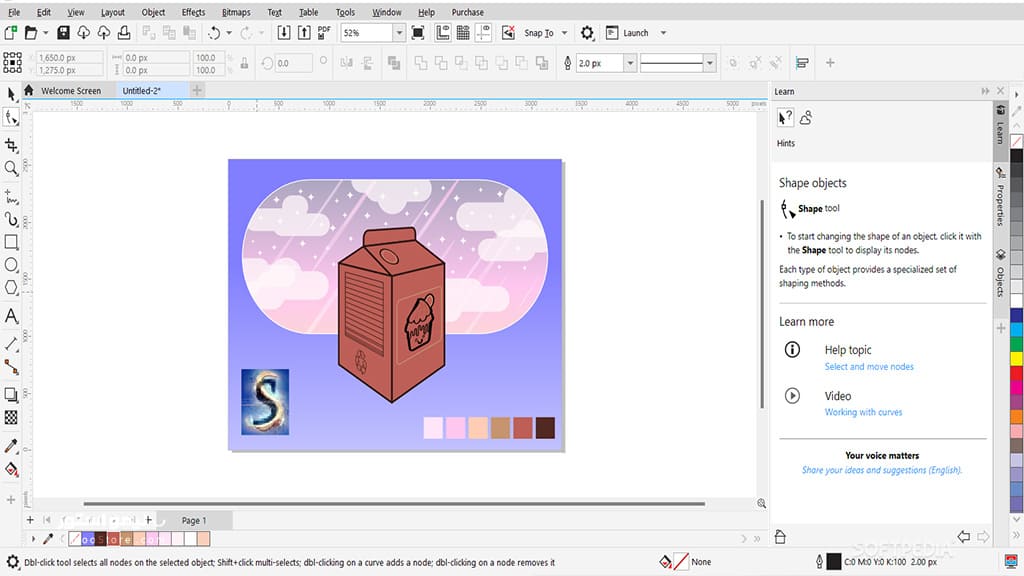Select the Polygon tool

pos(11,287)
